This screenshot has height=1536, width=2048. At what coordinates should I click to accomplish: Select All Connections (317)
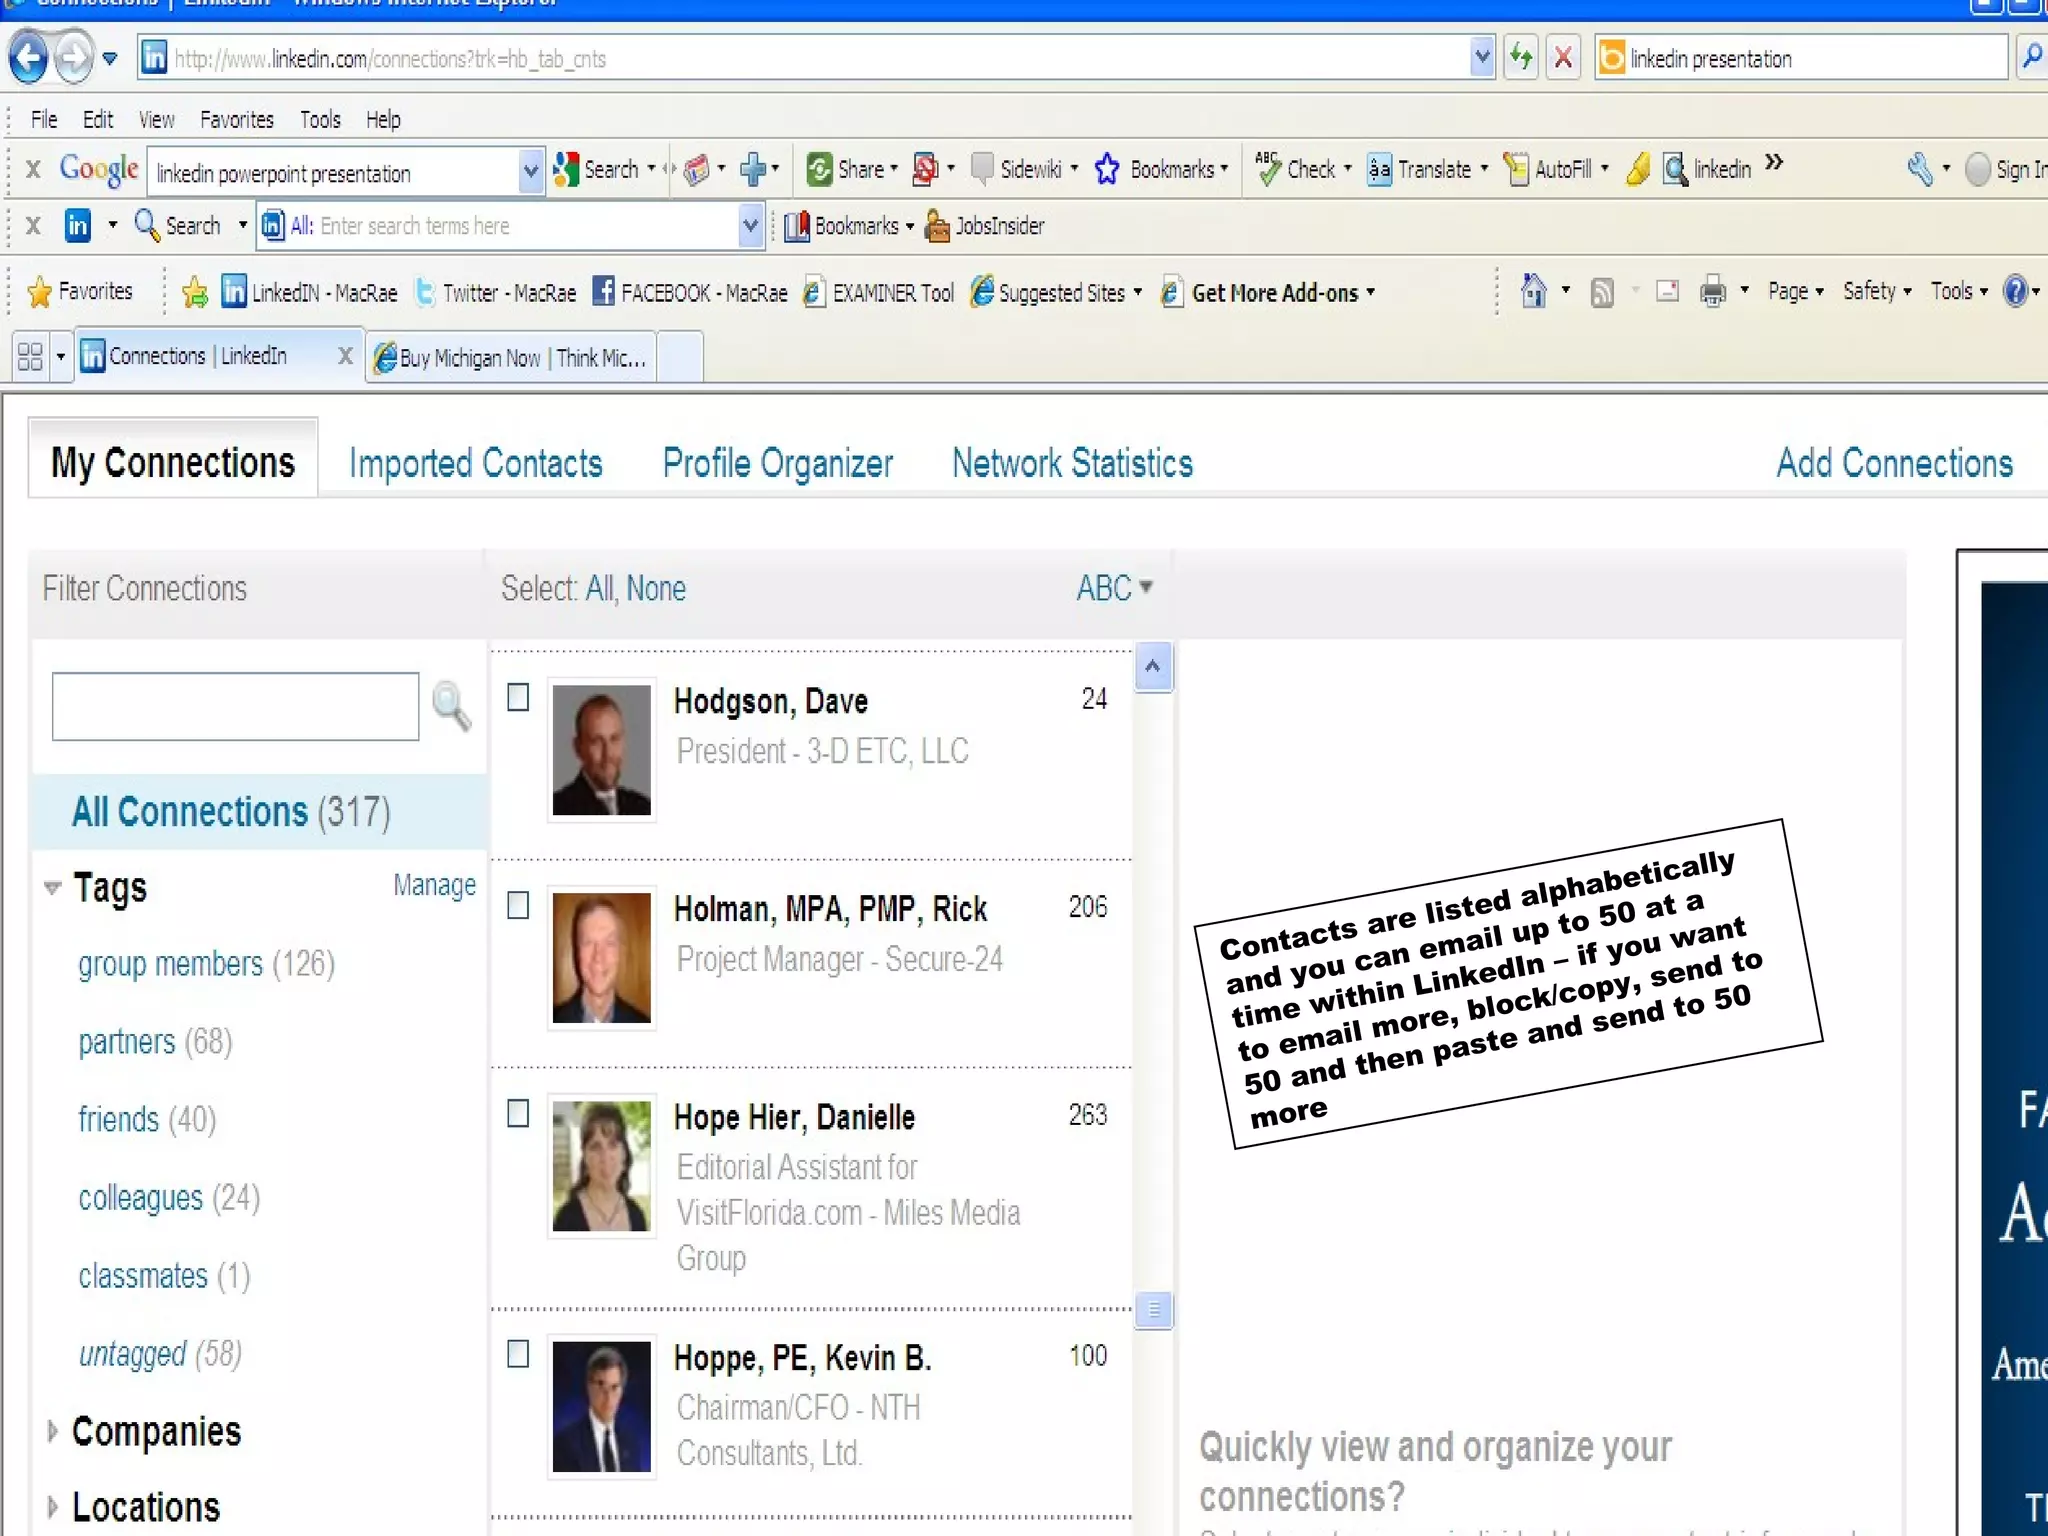click(231, 812)
